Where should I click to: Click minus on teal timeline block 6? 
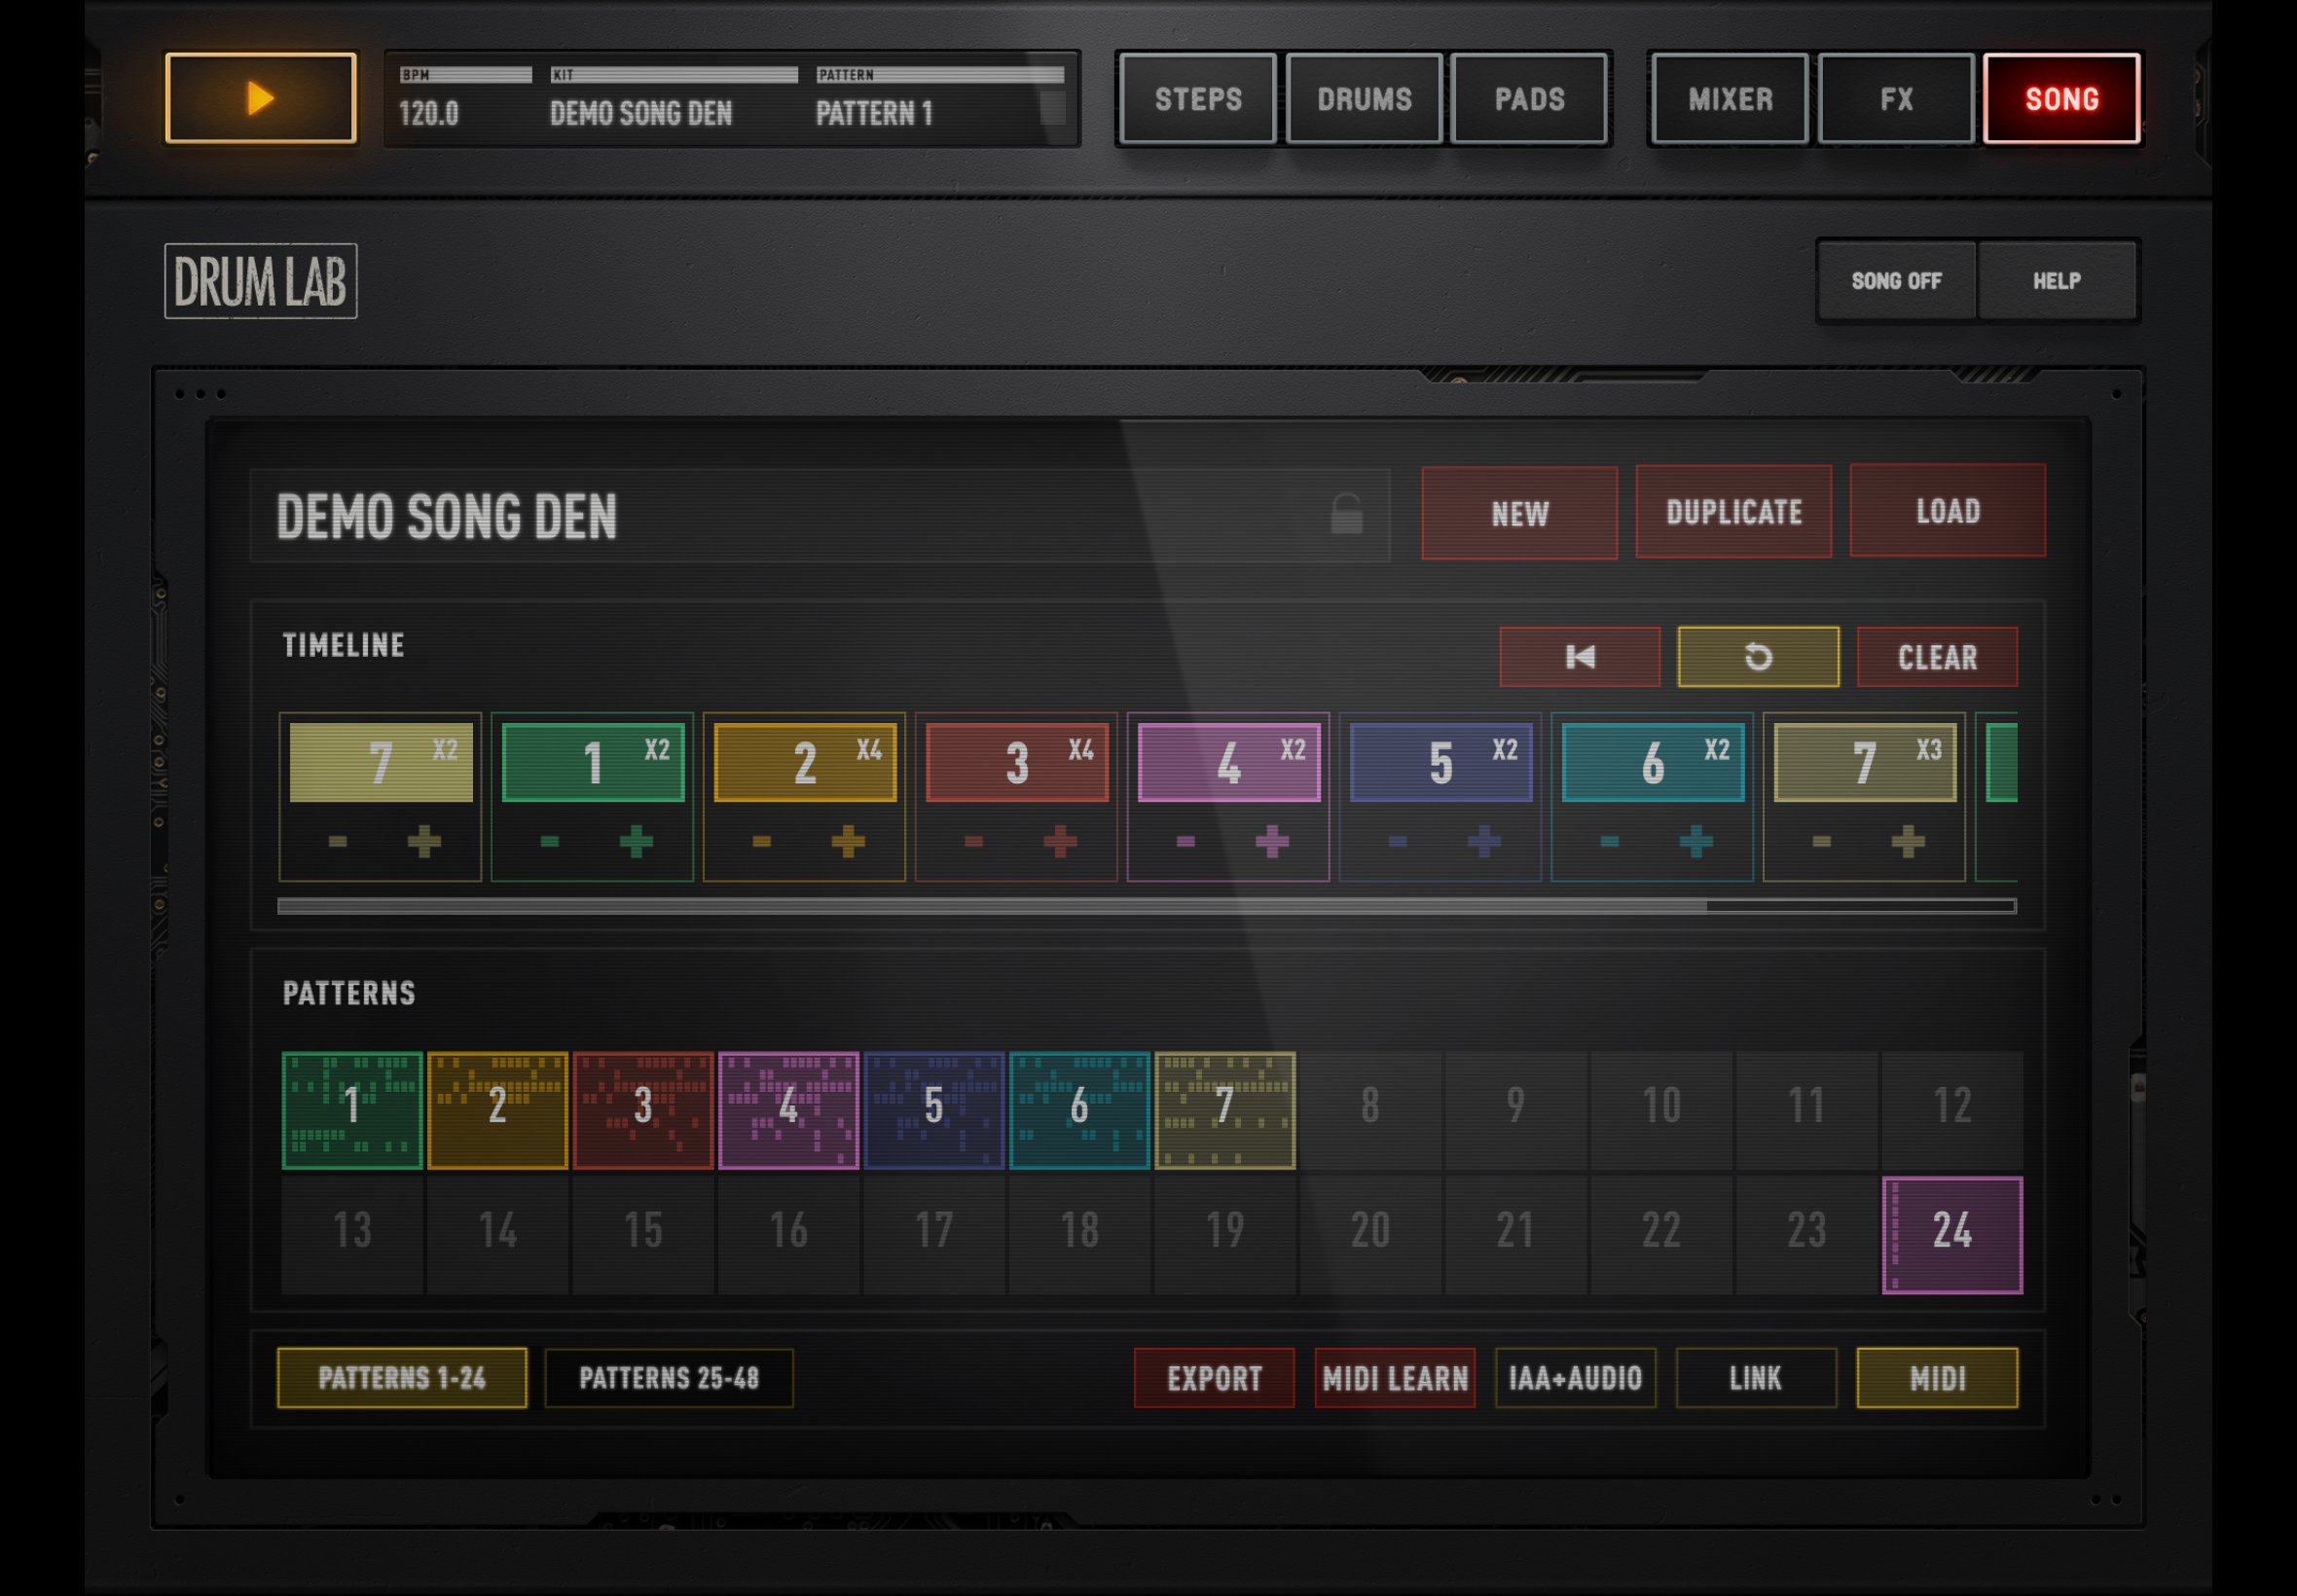pyautogui.click(x=1610, y=841)
